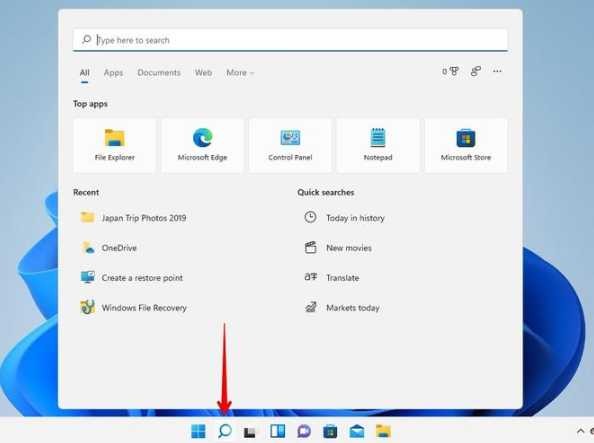
Task: Switch to the Documents tab
Action: click(x=159, y=72)
